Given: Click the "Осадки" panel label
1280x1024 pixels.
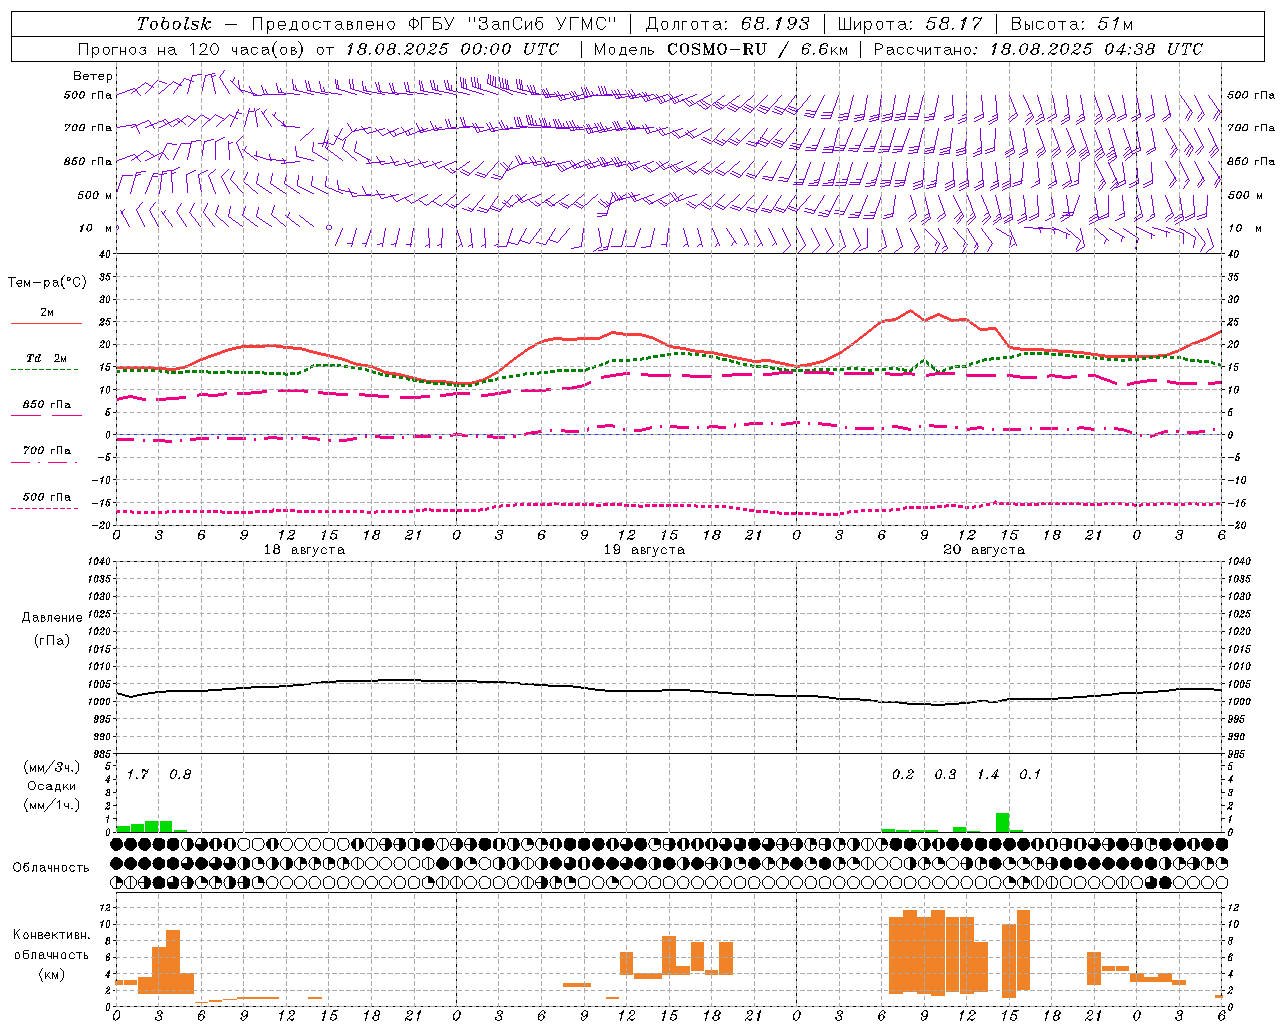Looking at the screenshot, I should [x=52, y=786].
